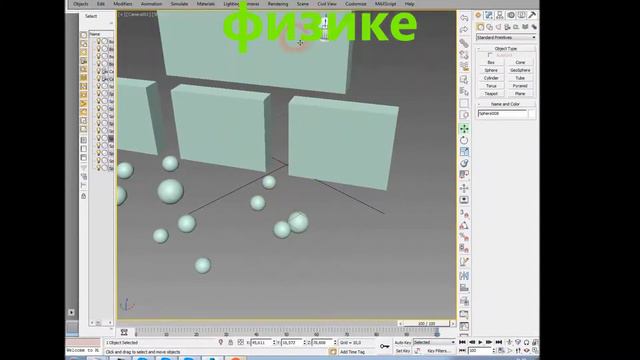Click the selection lock padlock icon

[231, 342]
